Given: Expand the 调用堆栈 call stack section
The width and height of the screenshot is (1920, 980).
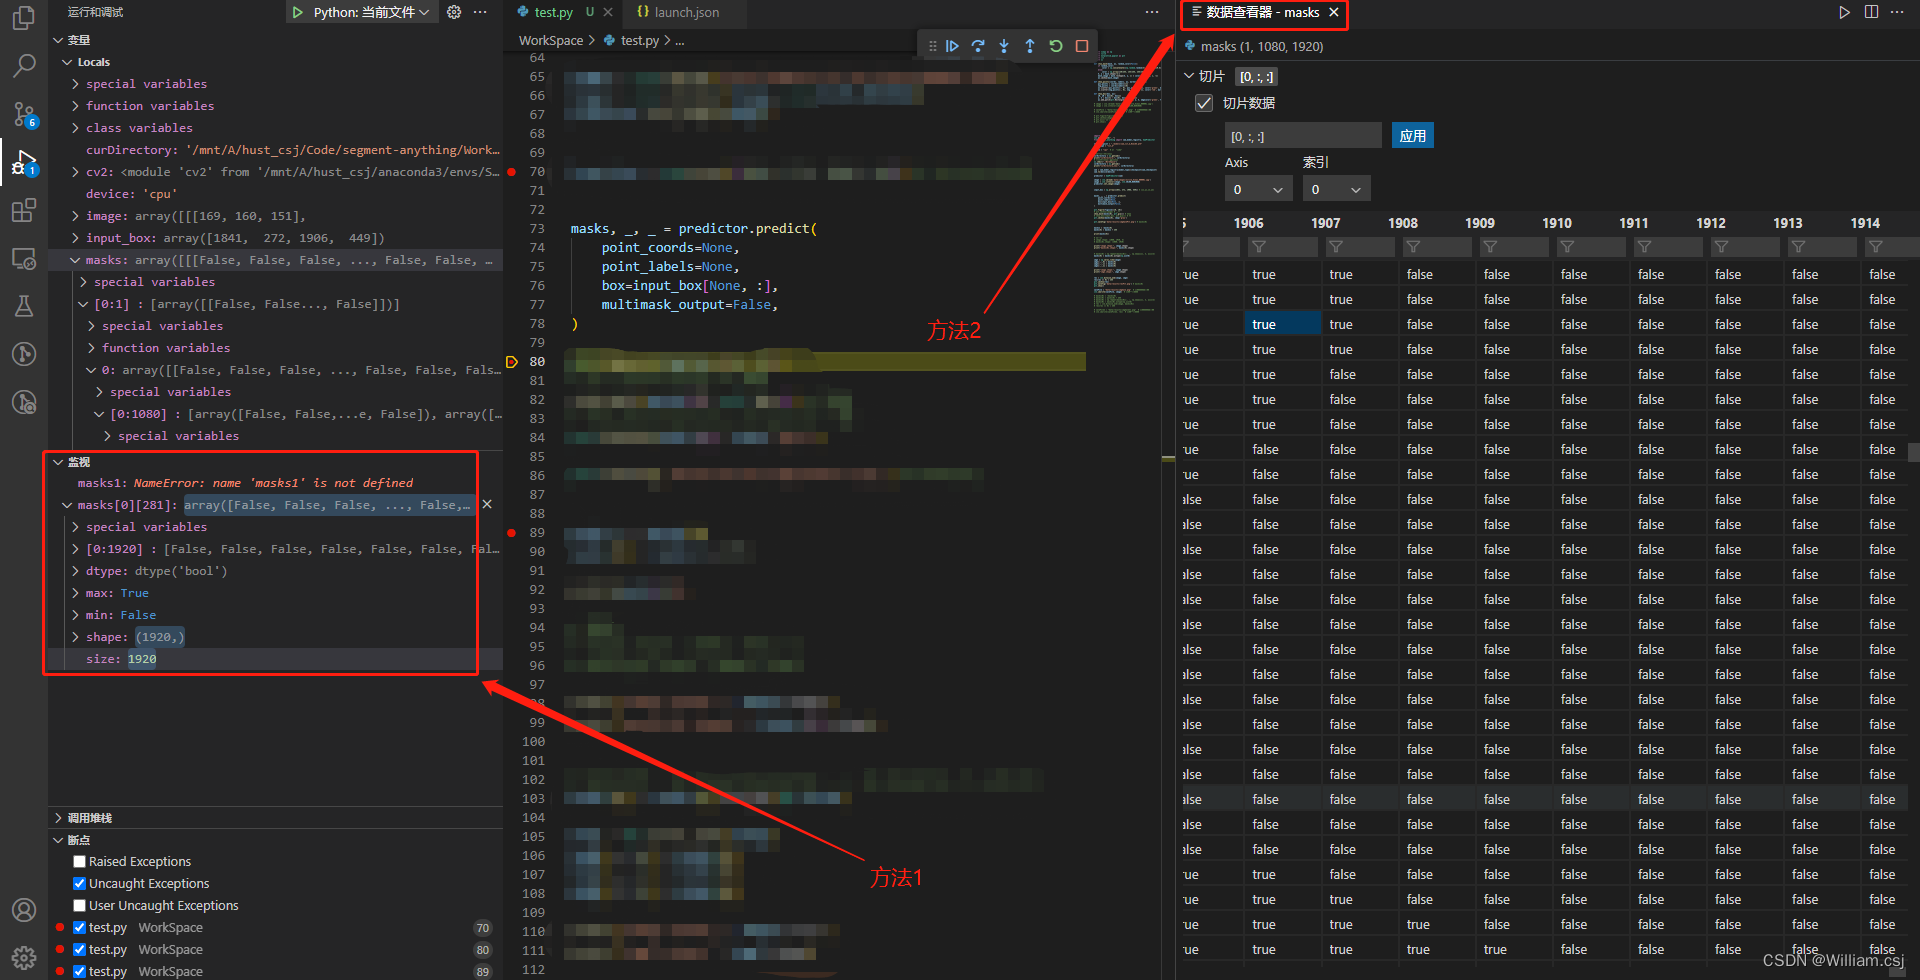Looking at the screenshot, I should (x=58, y=818).
